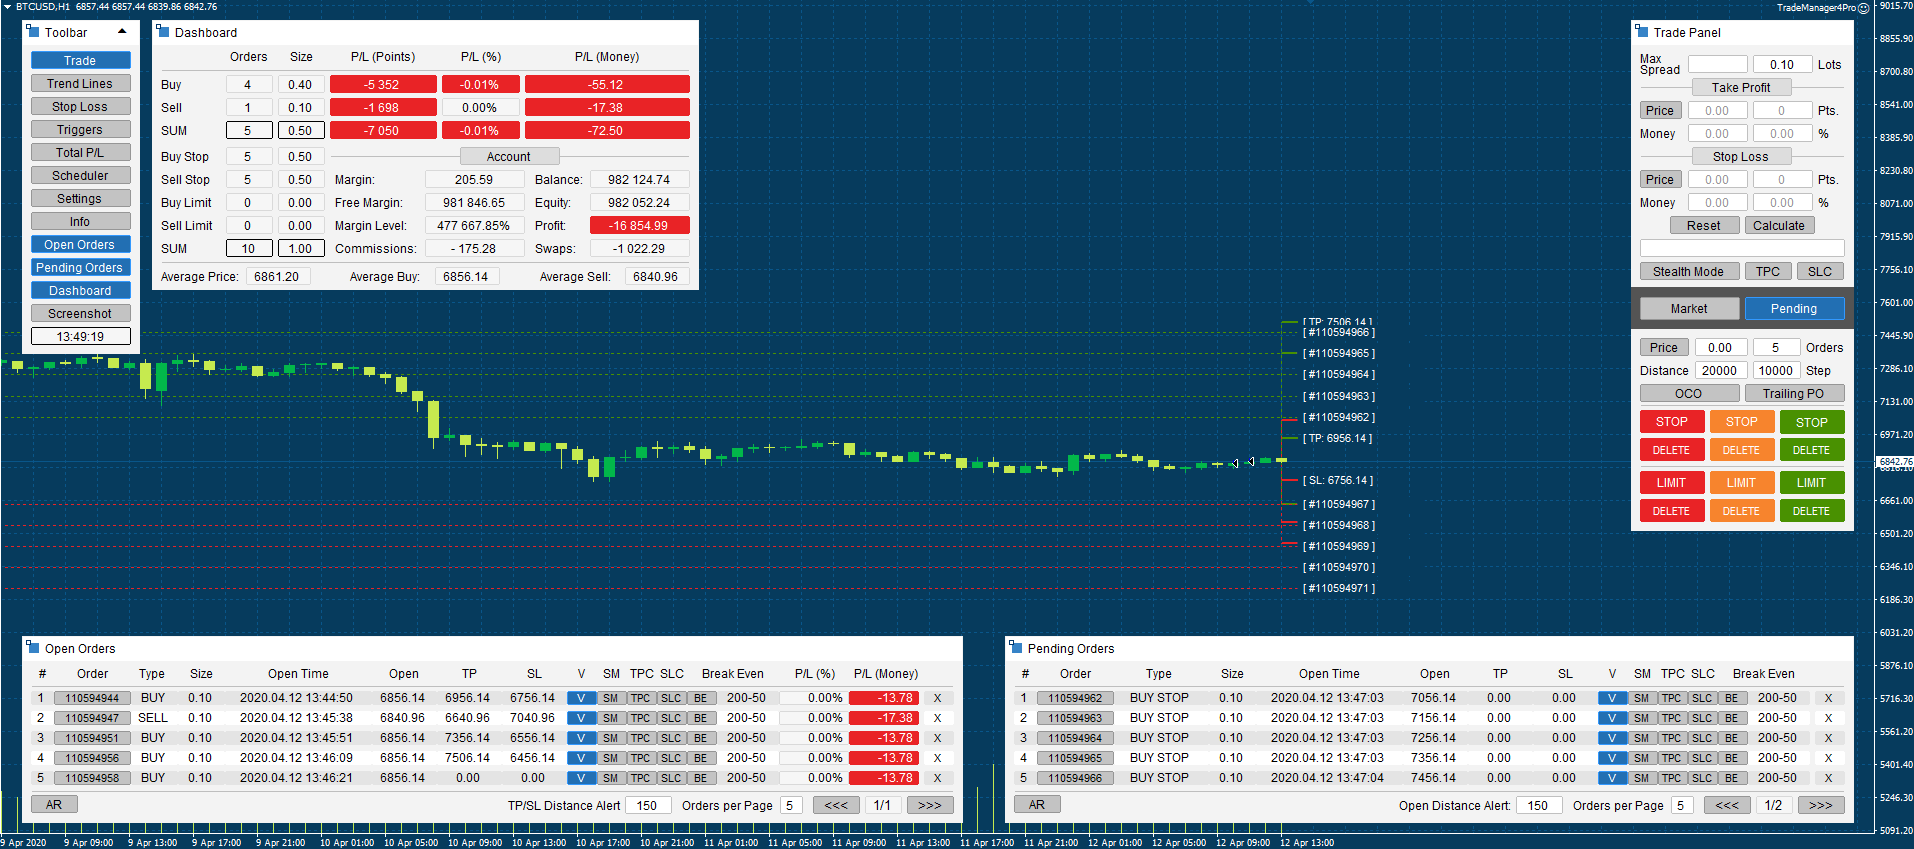Go to previous page in Open Orders
The image size is (1914, 849).
pyautogui.click(x=836, y=805)
